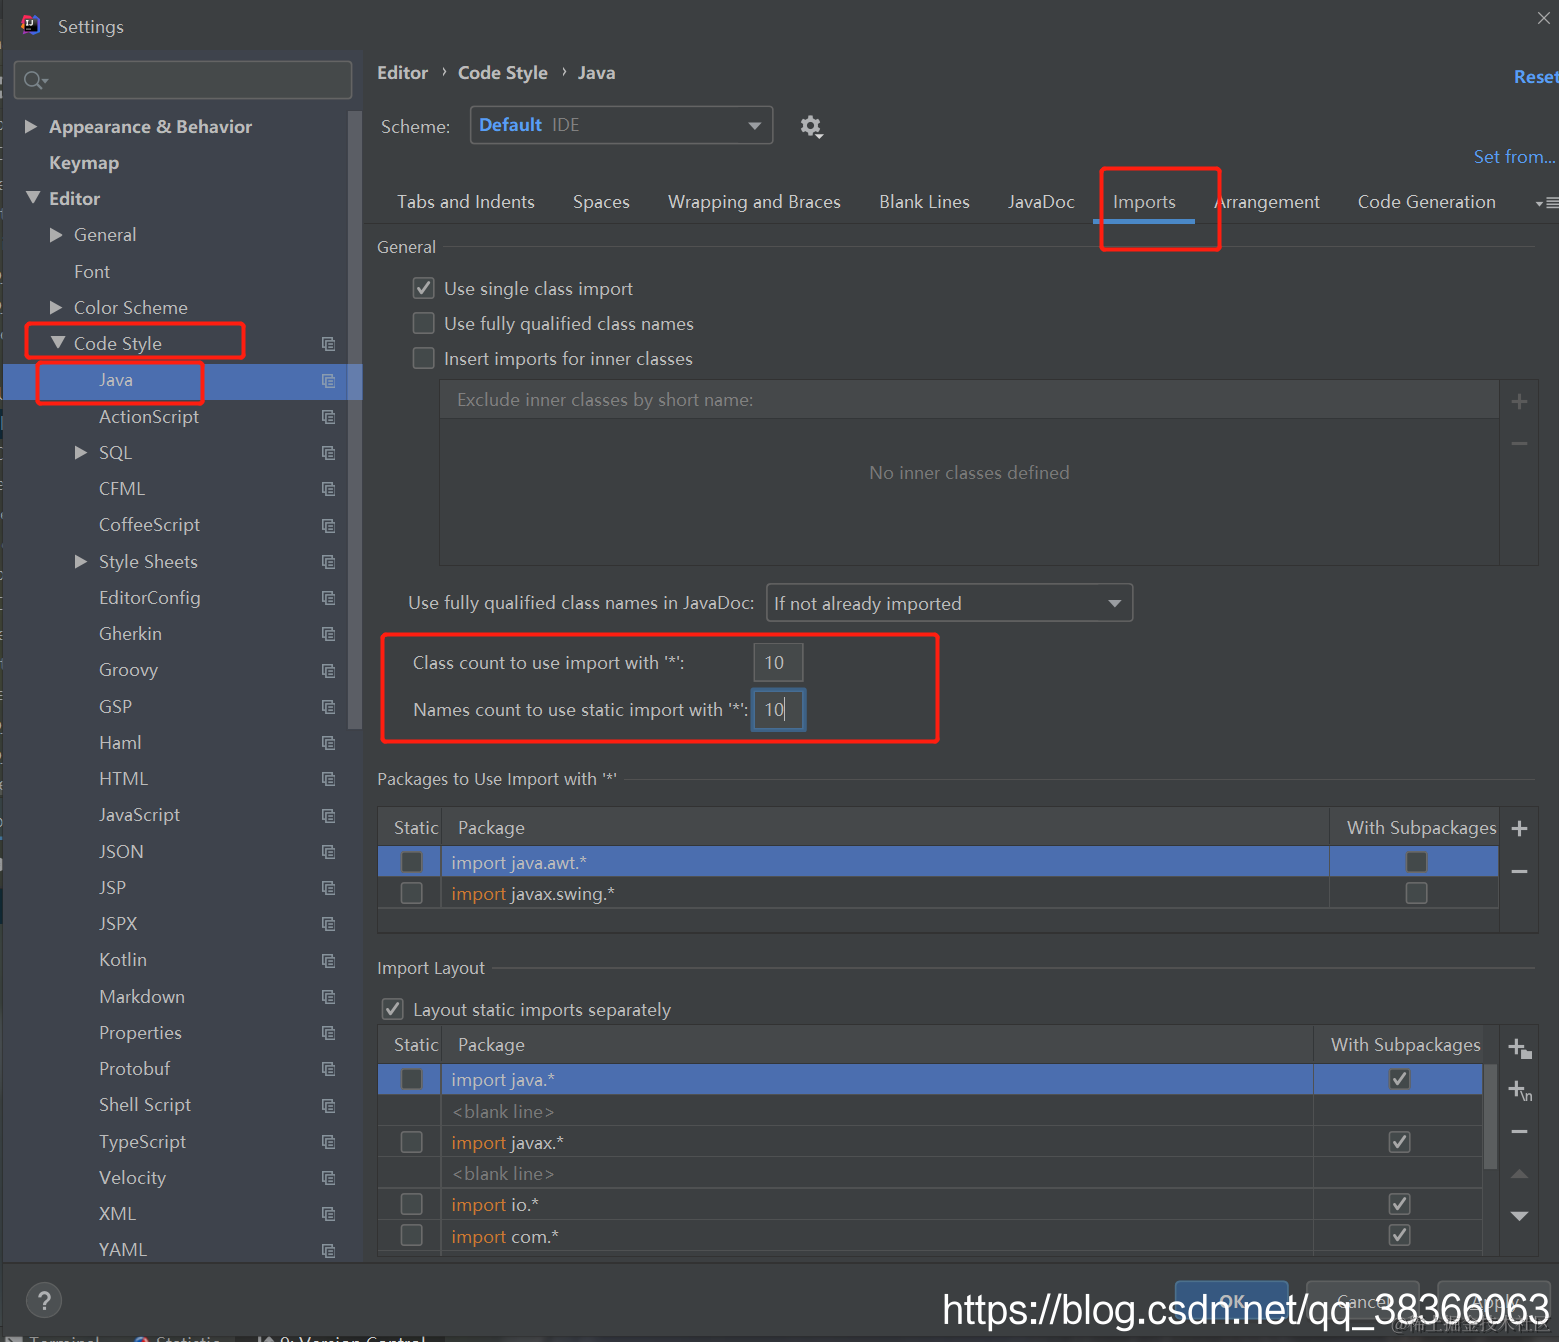Click project-level icon beside CFML
Viewport: 1559px width, 1342px height.
point(328,489)
